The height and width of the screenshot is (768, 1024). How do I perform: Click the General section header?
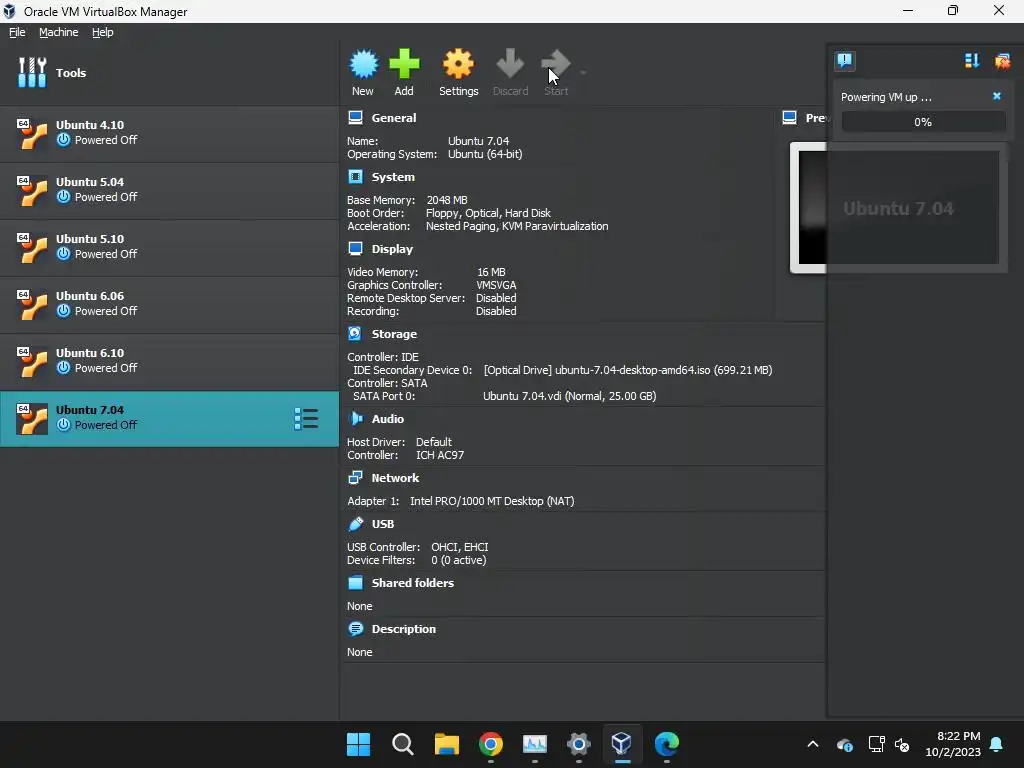394,118
